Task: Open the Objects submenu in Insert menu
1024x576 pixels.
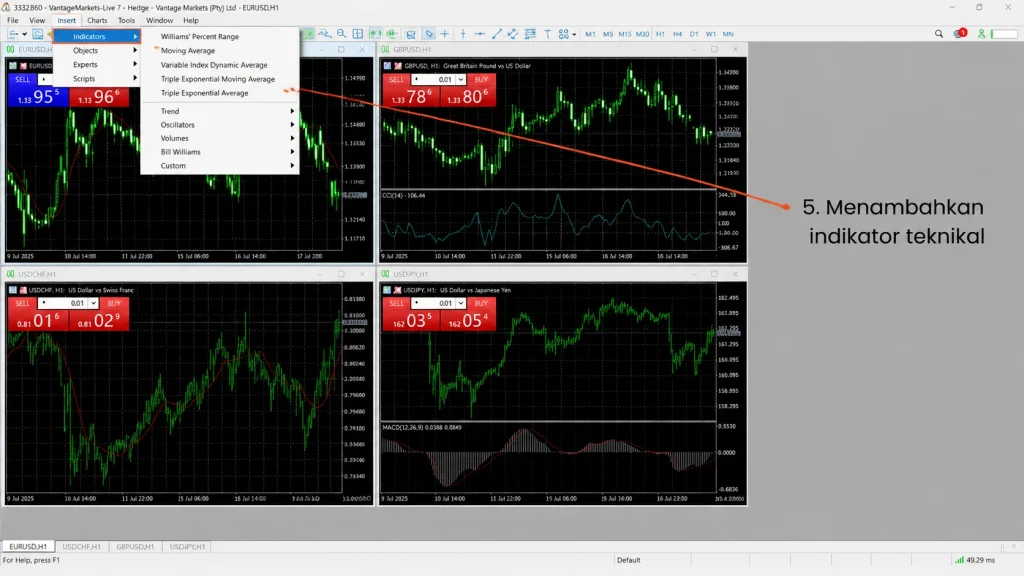Action: 97,50
